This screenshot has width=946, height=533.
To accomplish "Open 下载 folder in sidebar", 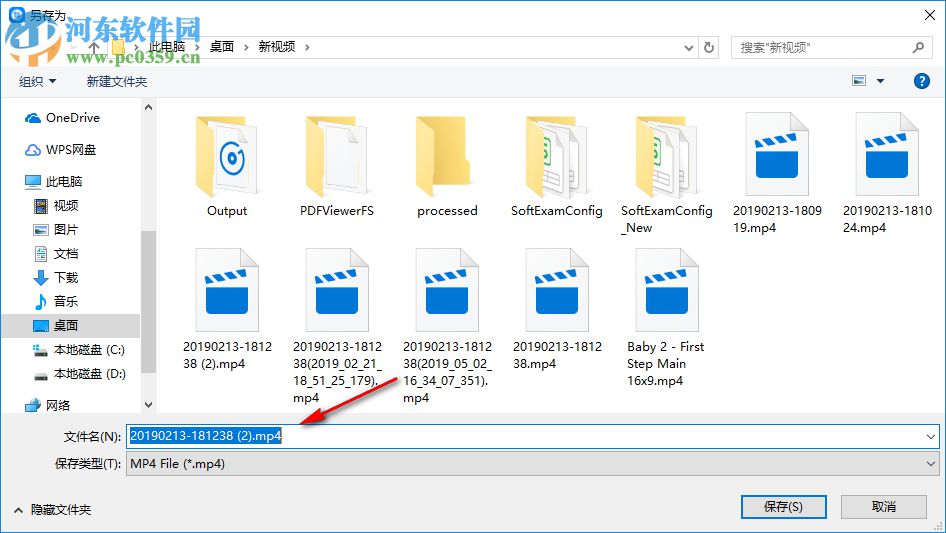I will (x=56, y=278).
